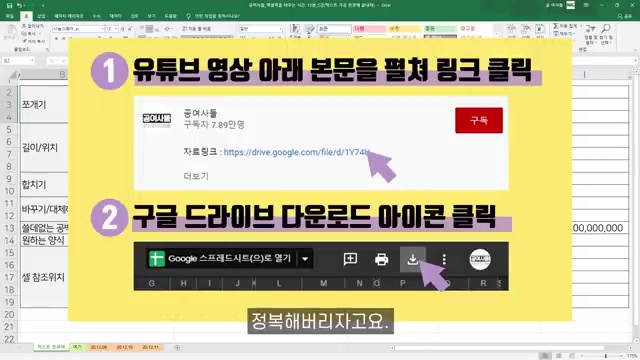The width and height of the screenshot is (640, 360).
Task: Apply the 나쁨 red cell style
Action: 369,29
